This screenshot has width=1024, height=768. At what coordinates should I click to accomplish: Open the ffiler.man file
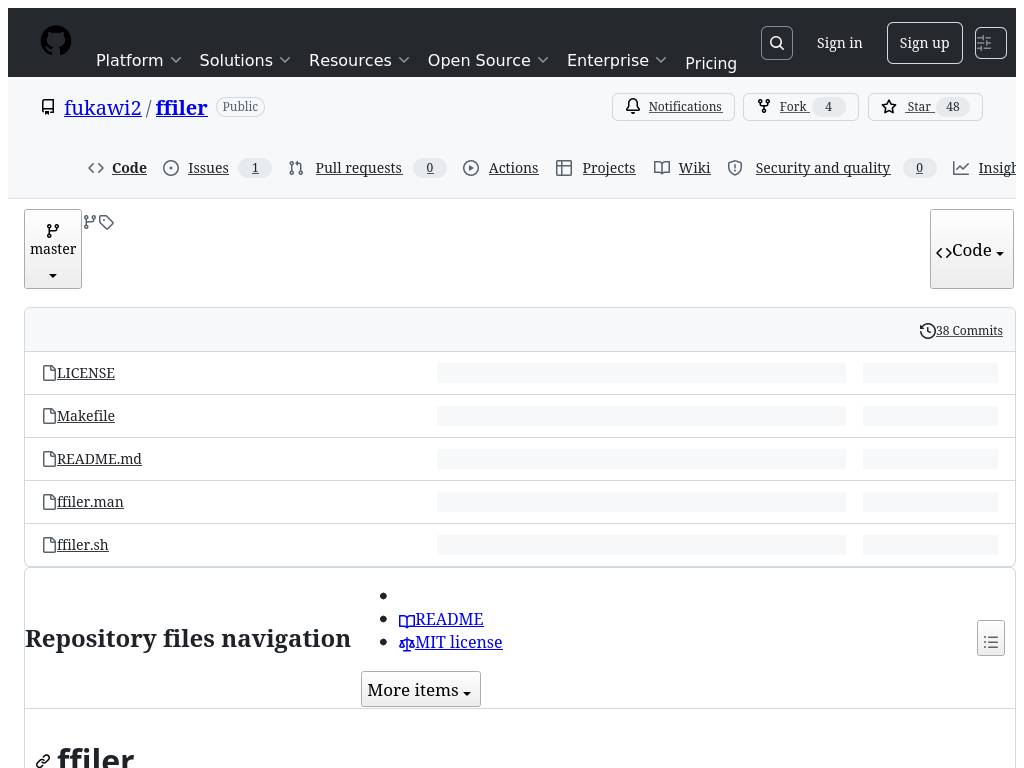[90, 502]
